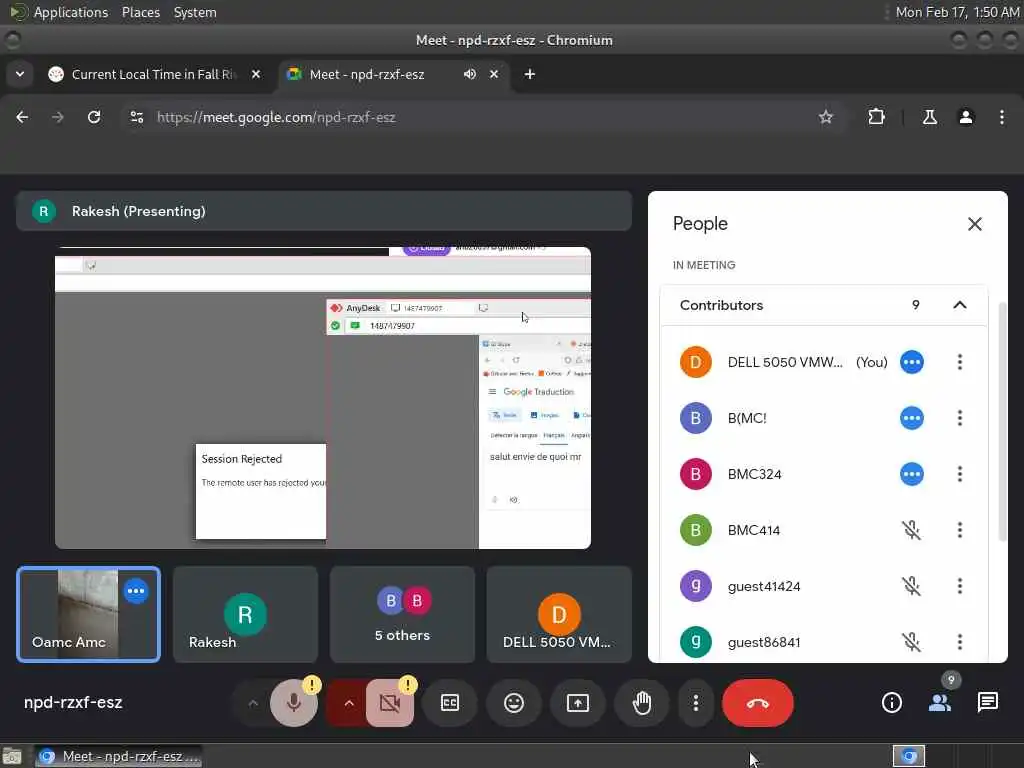Viewport: 1024px width, 768px height.
Task: Open more options three-dot menu in call bar
Action: (x=696, y=703)
